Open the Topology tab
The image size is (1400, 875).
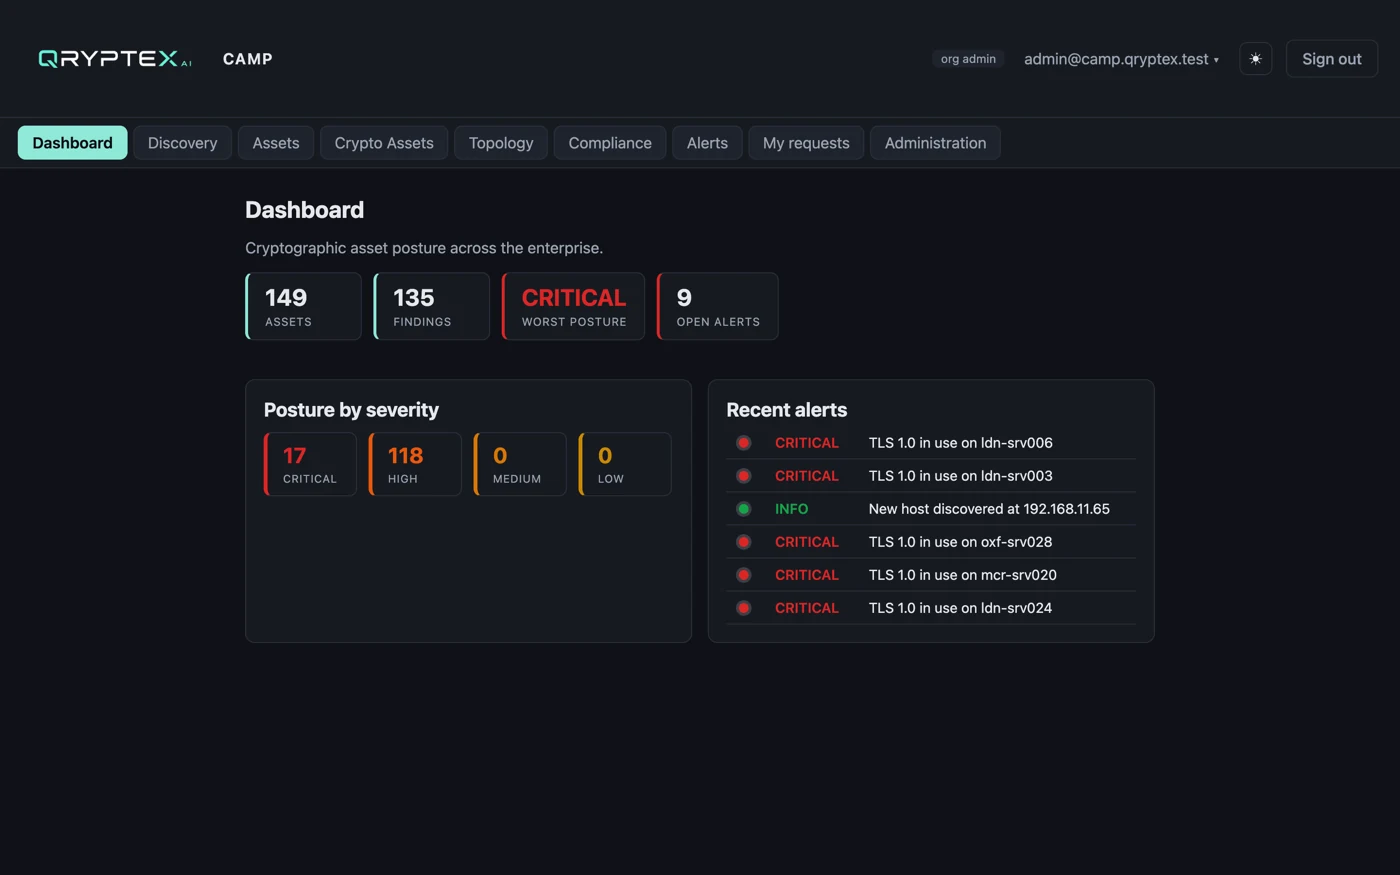[501, 143]
